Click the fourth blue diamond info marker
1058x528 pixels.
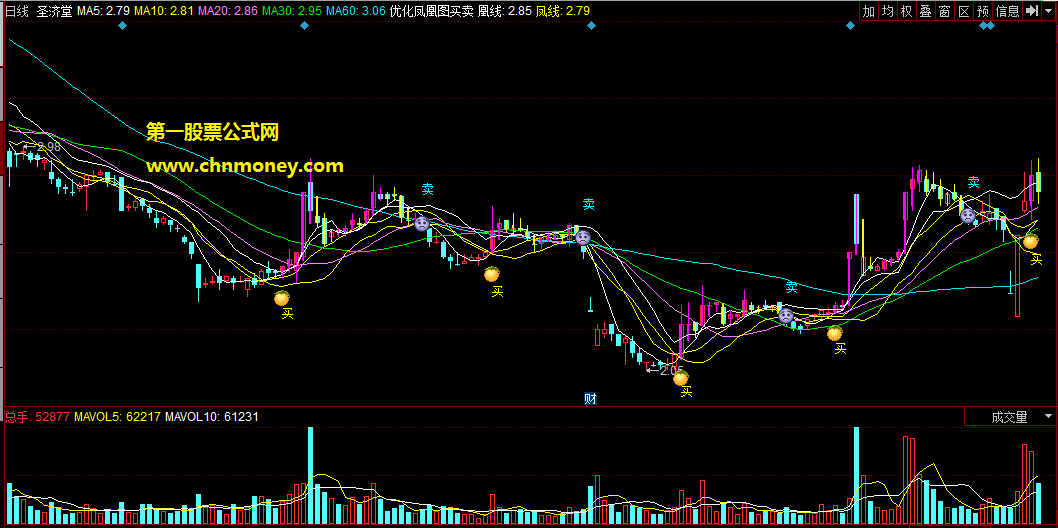850,26
